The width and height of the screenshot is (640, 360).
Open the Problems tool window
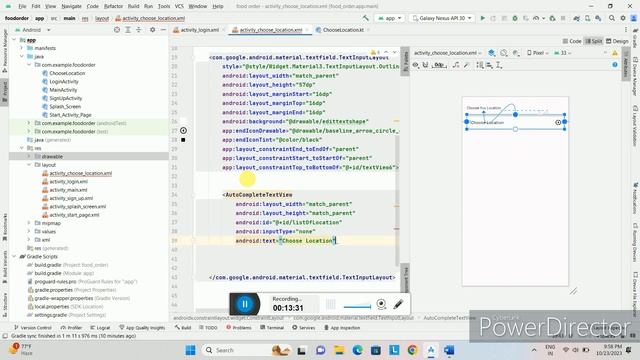(239, 328)
